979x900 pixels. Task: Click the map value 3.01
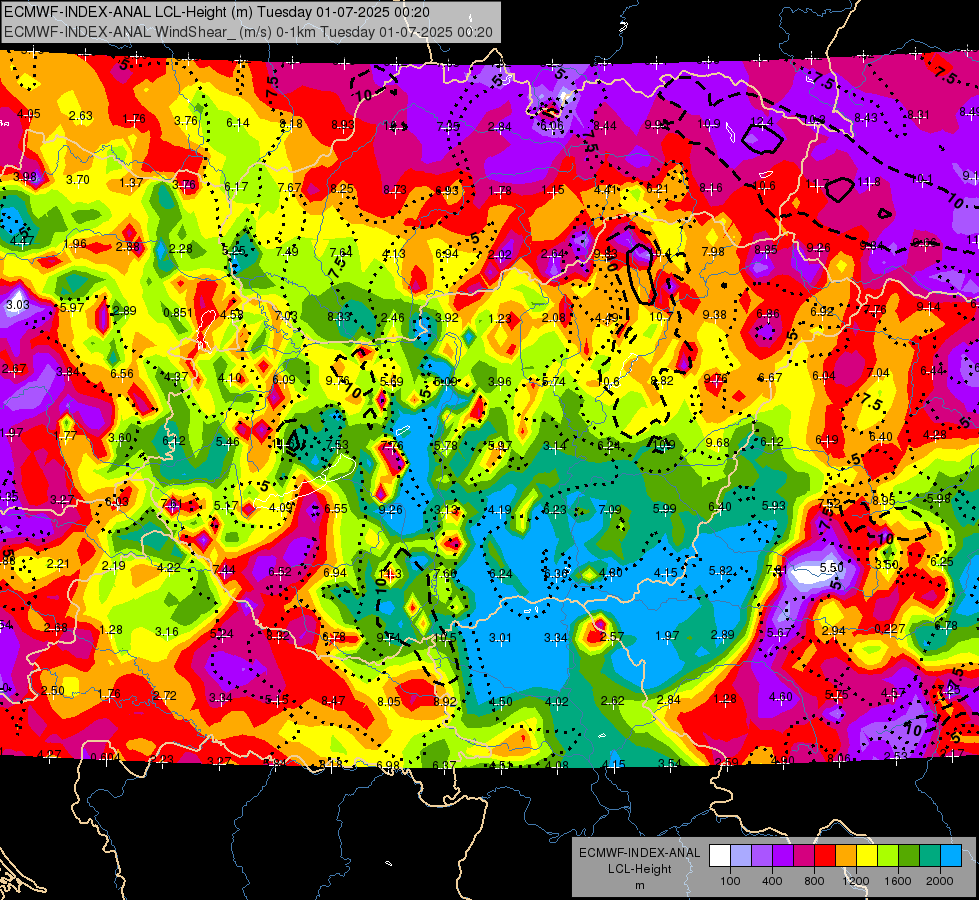500,638
